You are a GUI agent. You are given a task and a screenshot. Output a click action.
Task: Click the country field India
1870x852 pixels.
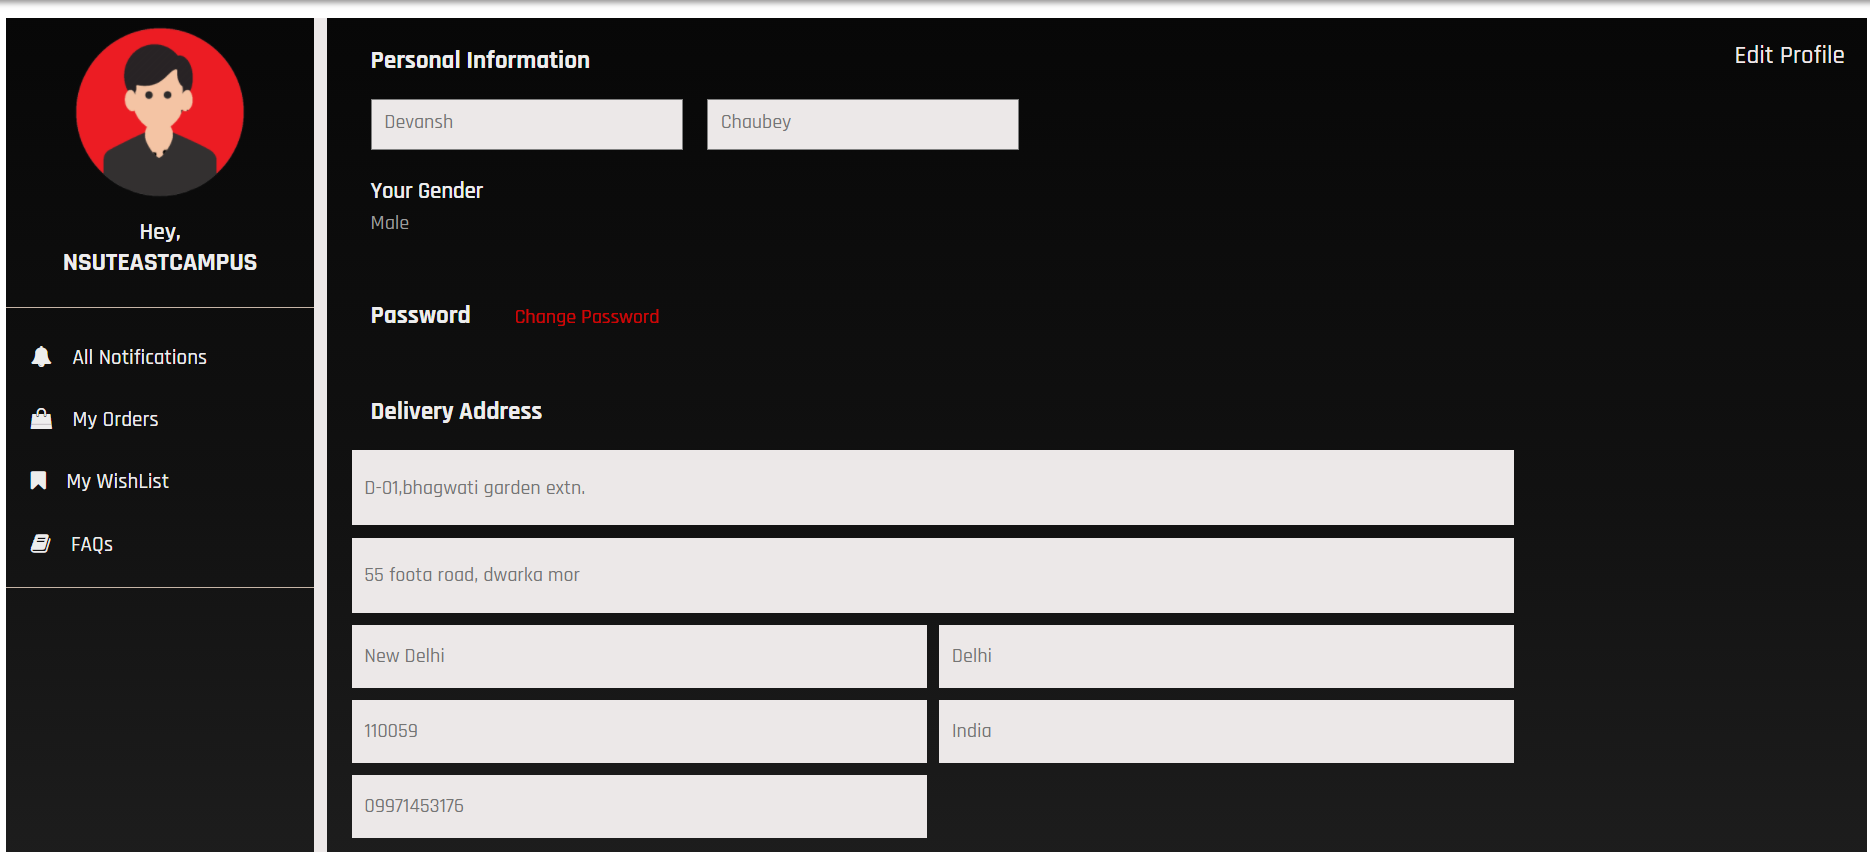(x=1226, y=731)
